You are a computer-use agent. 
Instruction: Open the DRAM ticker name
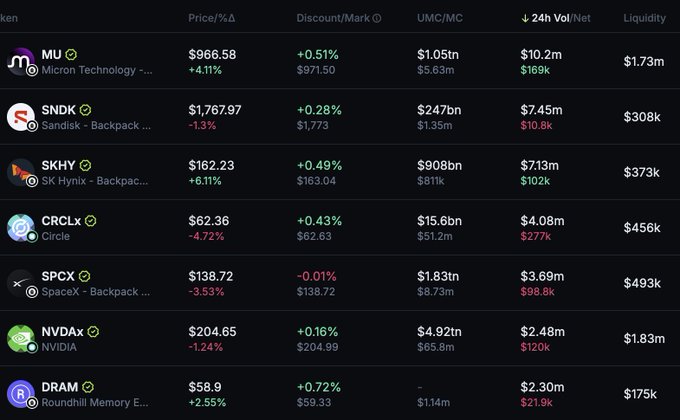pyautogui.click(x=60, y=387)
